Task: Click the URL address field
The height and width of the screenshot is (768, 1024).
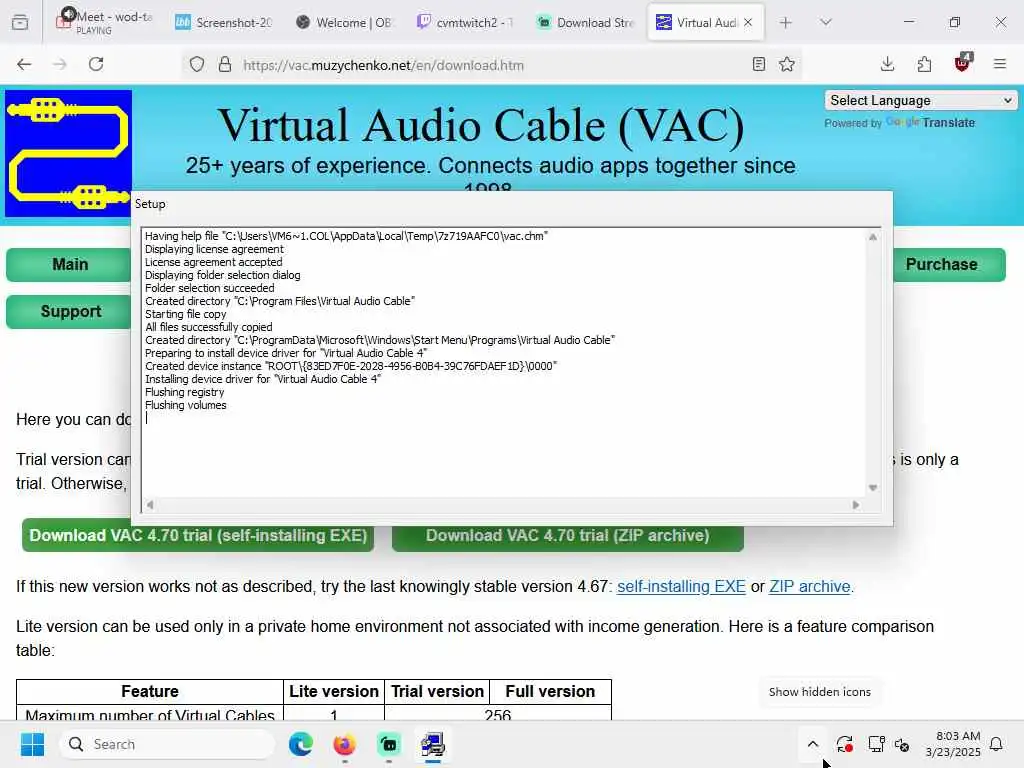Action: click(490, 65)
